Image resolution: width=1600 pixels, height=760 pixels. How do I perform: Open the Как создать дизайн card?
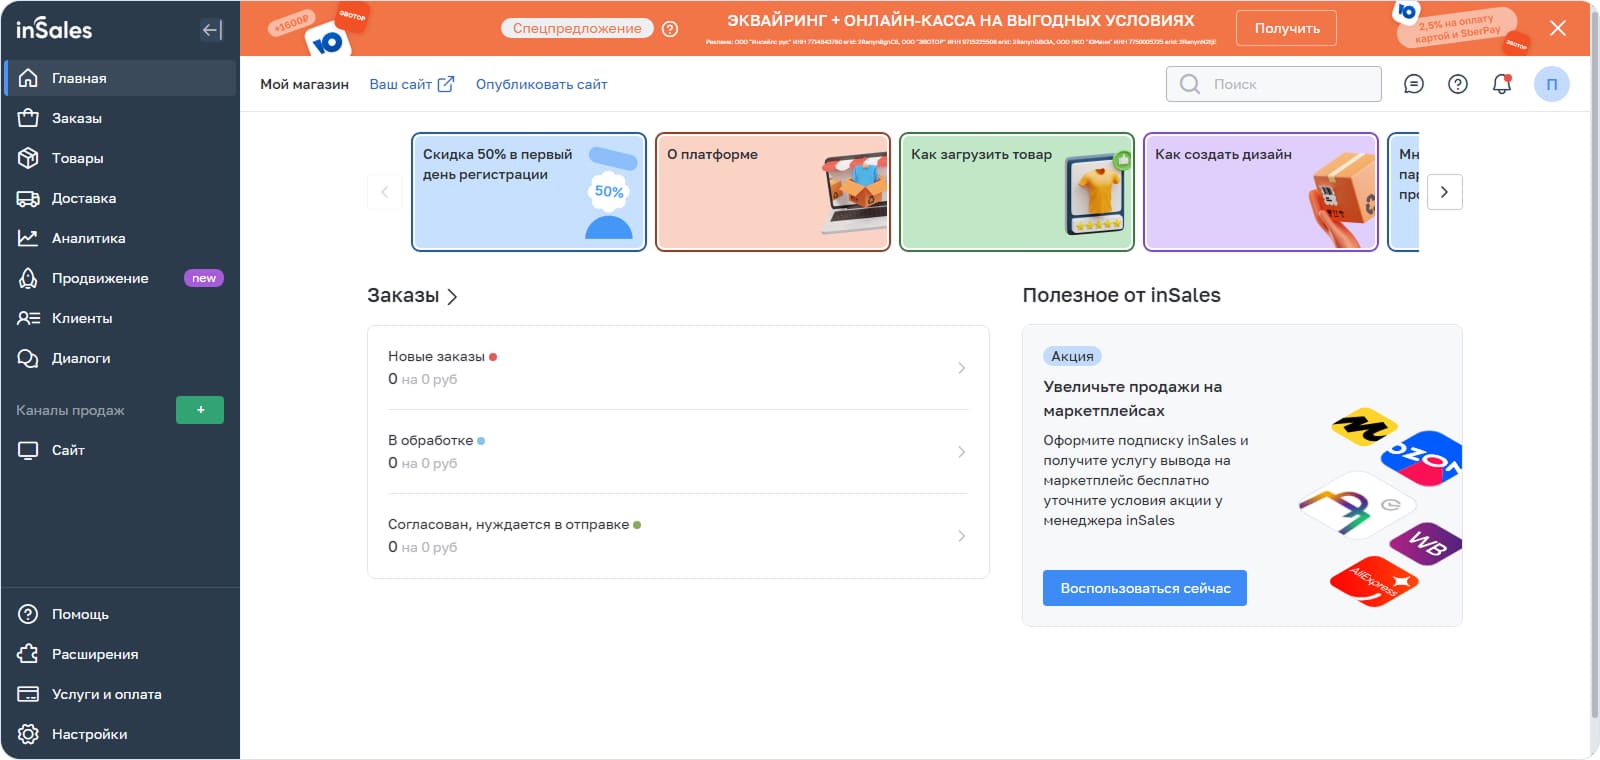tap(1261, 192)
